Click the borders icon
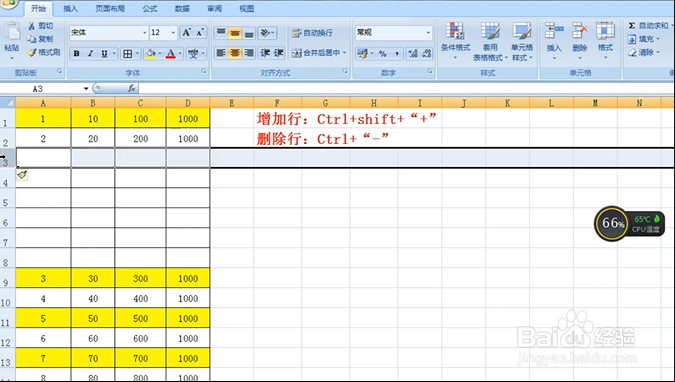Viewport: 675px width, 382px height. (x=127, y=53)
